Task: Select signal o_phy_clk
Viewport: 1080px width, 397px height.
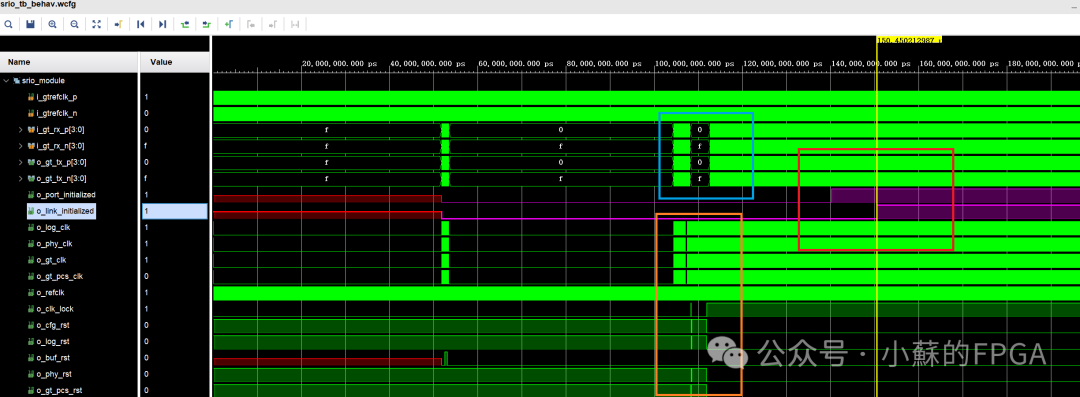Action: point(53,244)
